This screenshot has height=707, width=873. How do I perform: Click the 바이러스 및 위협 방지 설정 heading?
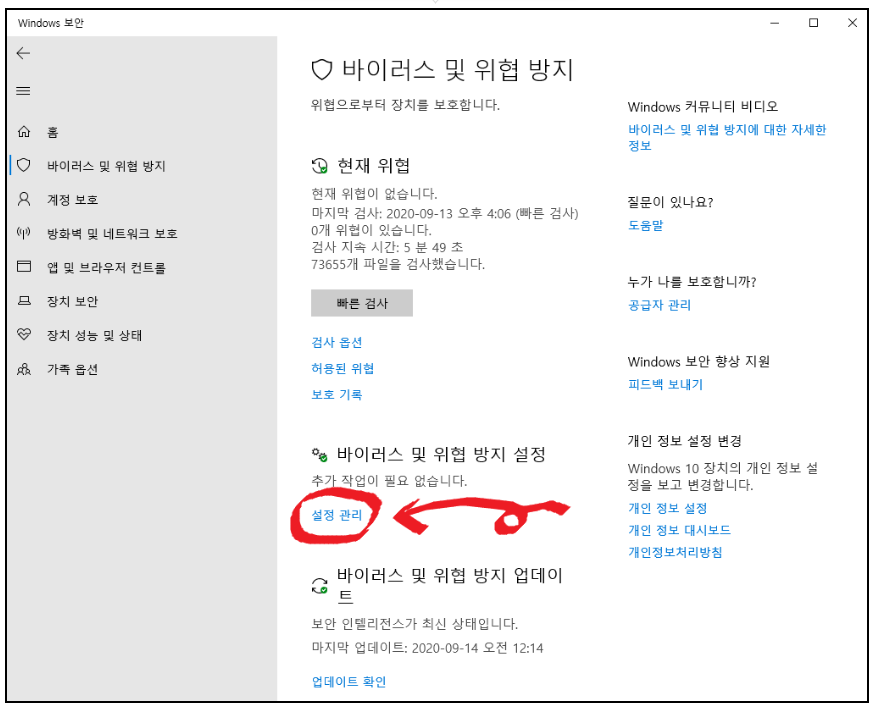442,455
